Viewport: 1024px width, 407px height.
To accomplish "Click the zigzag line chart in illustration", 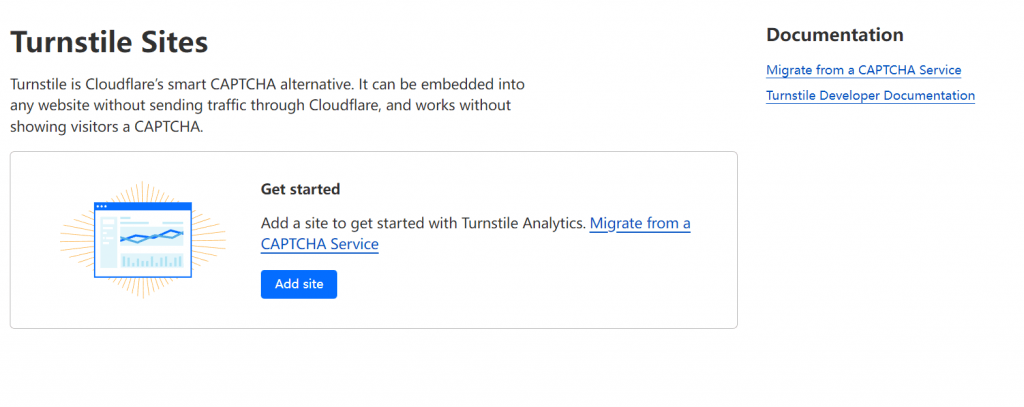I will point(152,236).
